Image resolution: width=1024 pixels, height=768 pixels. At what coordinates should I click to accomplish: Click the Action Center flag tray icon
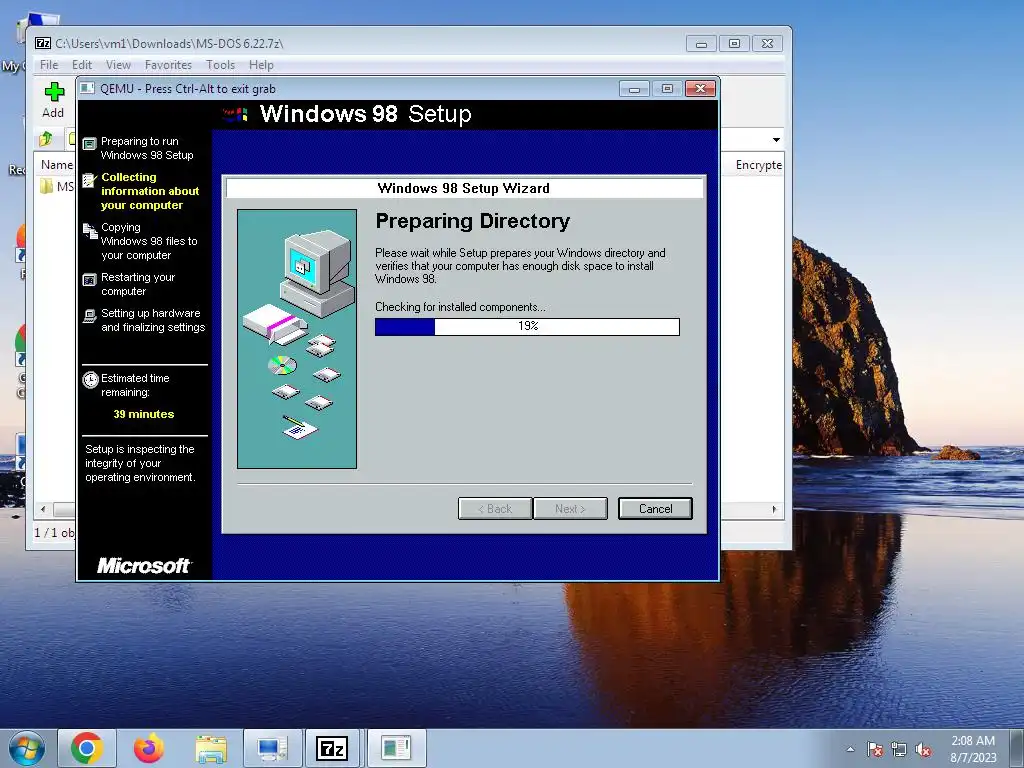pyautogui.click(x=875, y=750)
